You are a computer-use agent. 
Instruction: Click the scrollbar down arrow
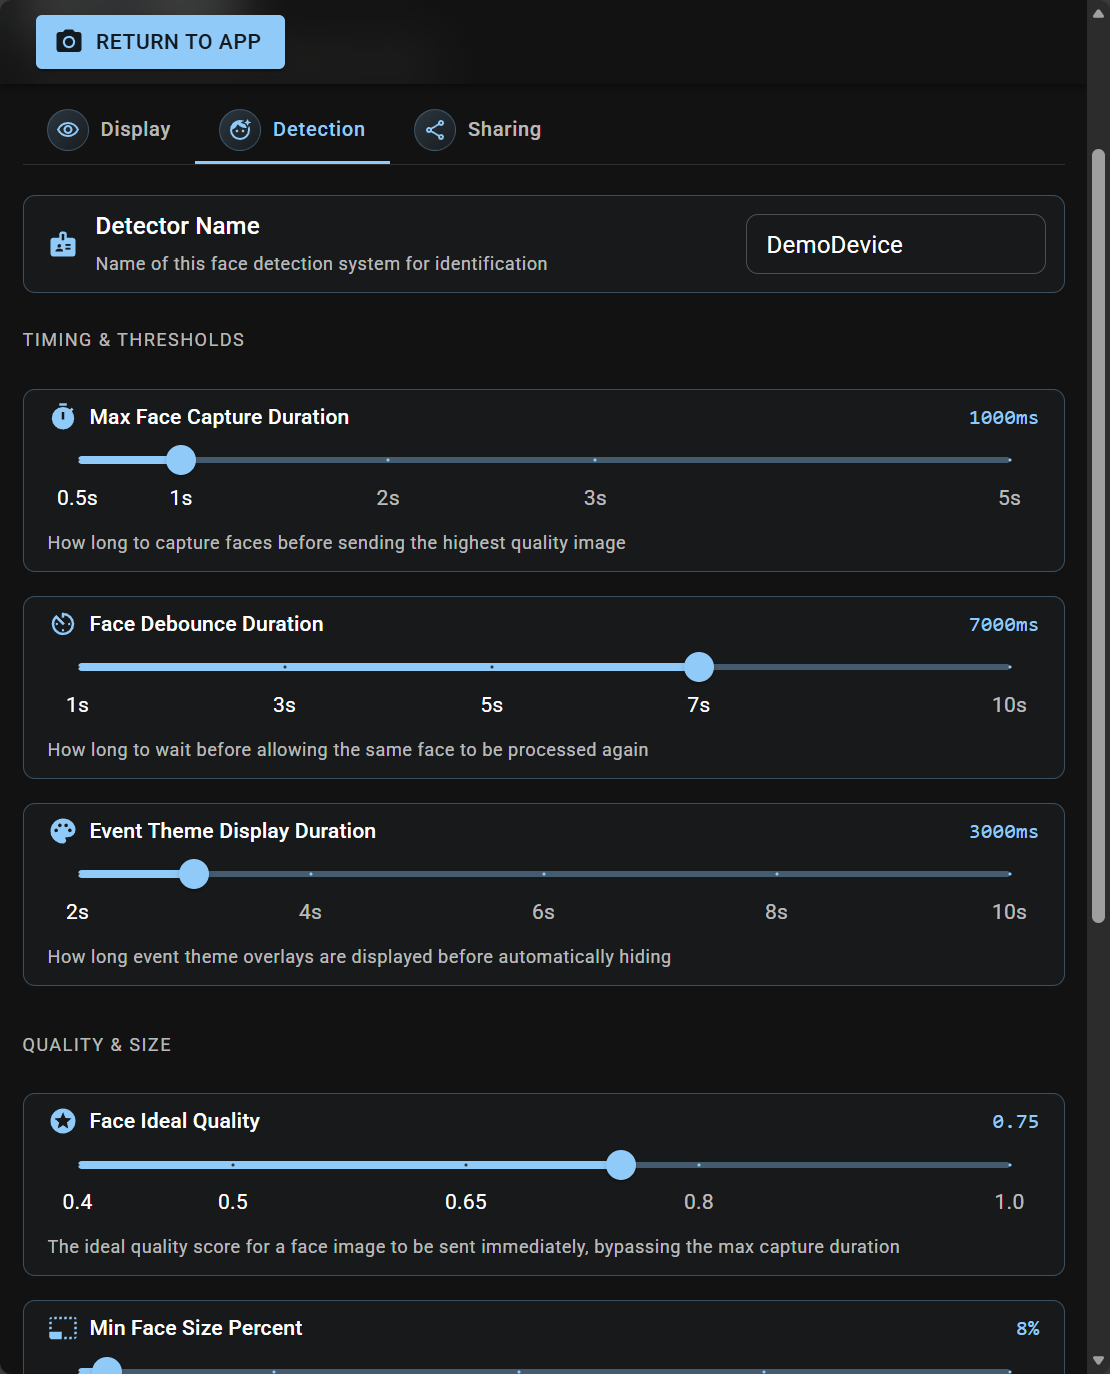pos(1098,1360)
